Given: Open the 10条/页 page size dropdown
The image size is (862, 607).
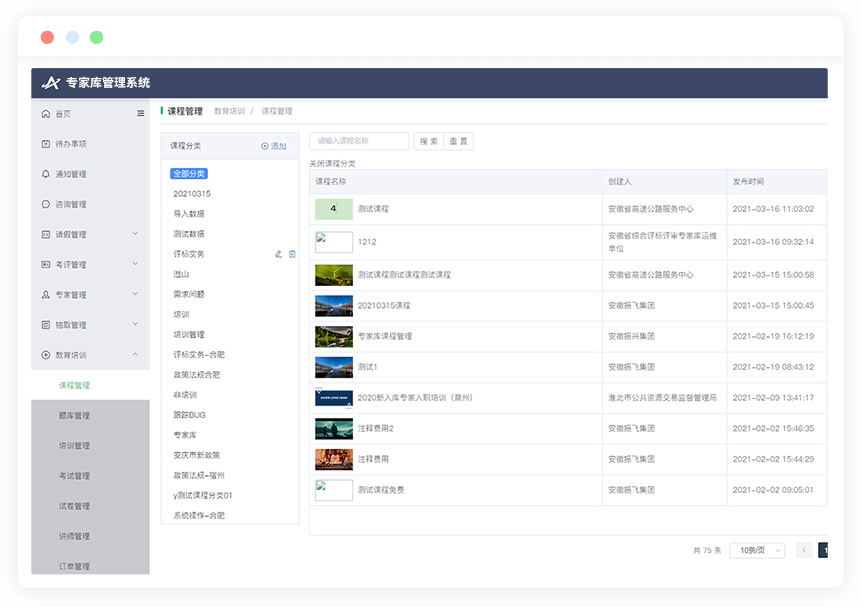Looking at the screenshot, I should tap(757, 550).
